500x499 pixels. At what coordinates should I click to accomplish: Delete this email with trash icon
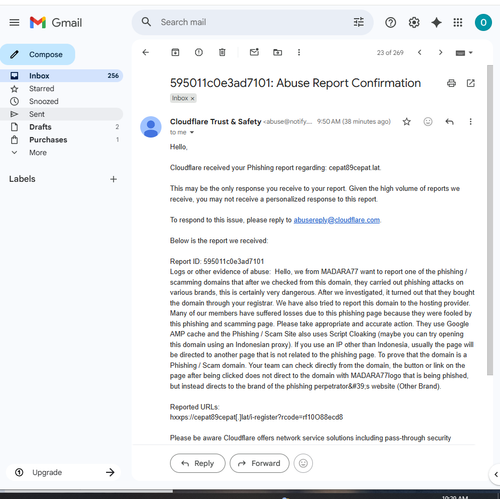coord(222,52)
